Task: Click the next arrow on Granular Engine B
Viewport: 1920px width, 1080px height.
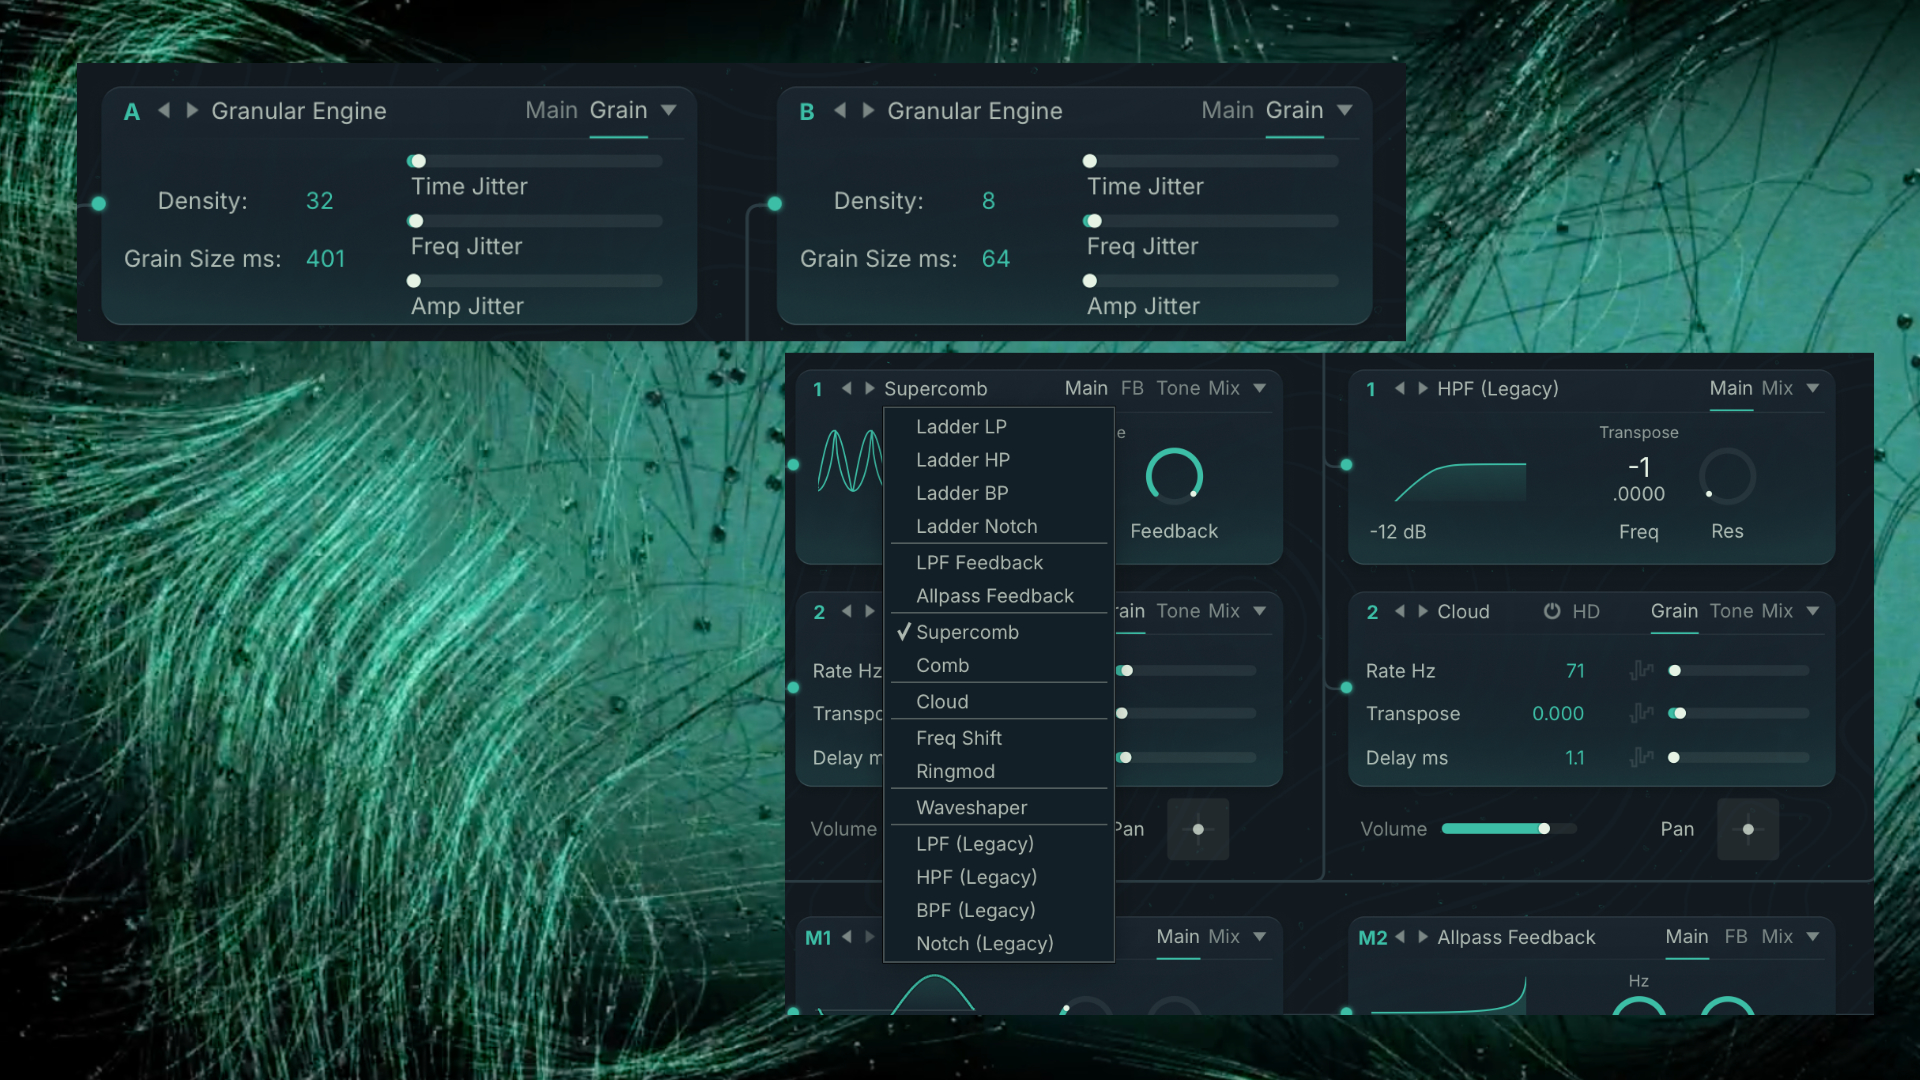Action: (869, 111)
